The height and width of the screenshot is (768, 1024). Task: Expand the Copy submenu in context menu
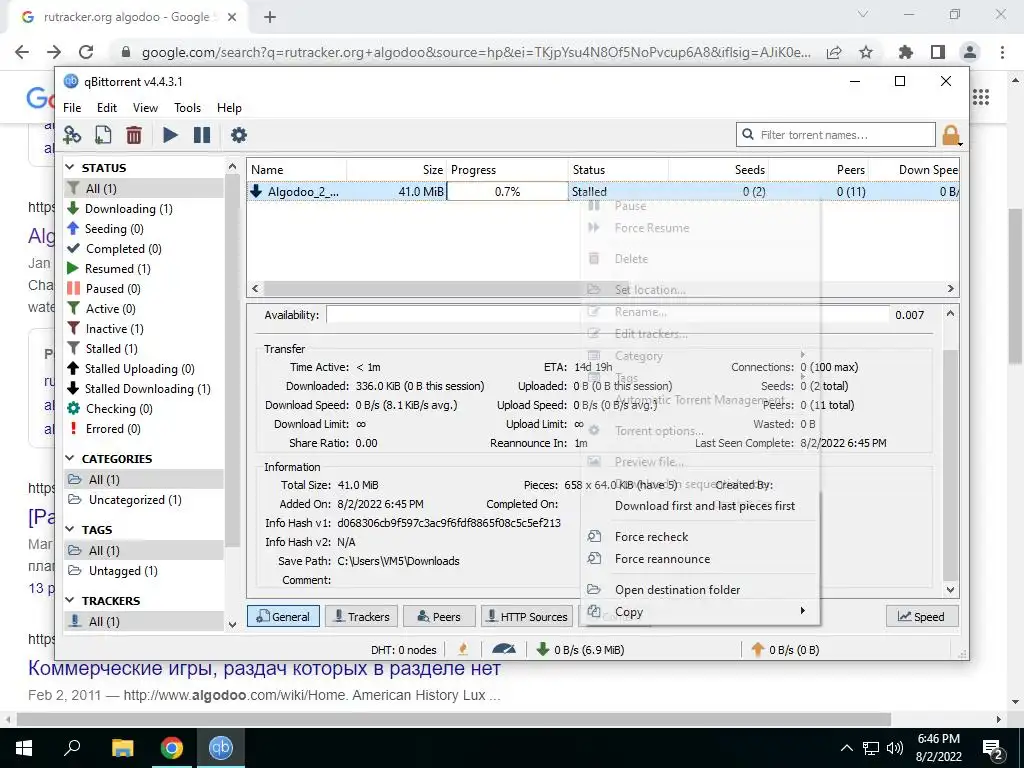coord(699,612)
